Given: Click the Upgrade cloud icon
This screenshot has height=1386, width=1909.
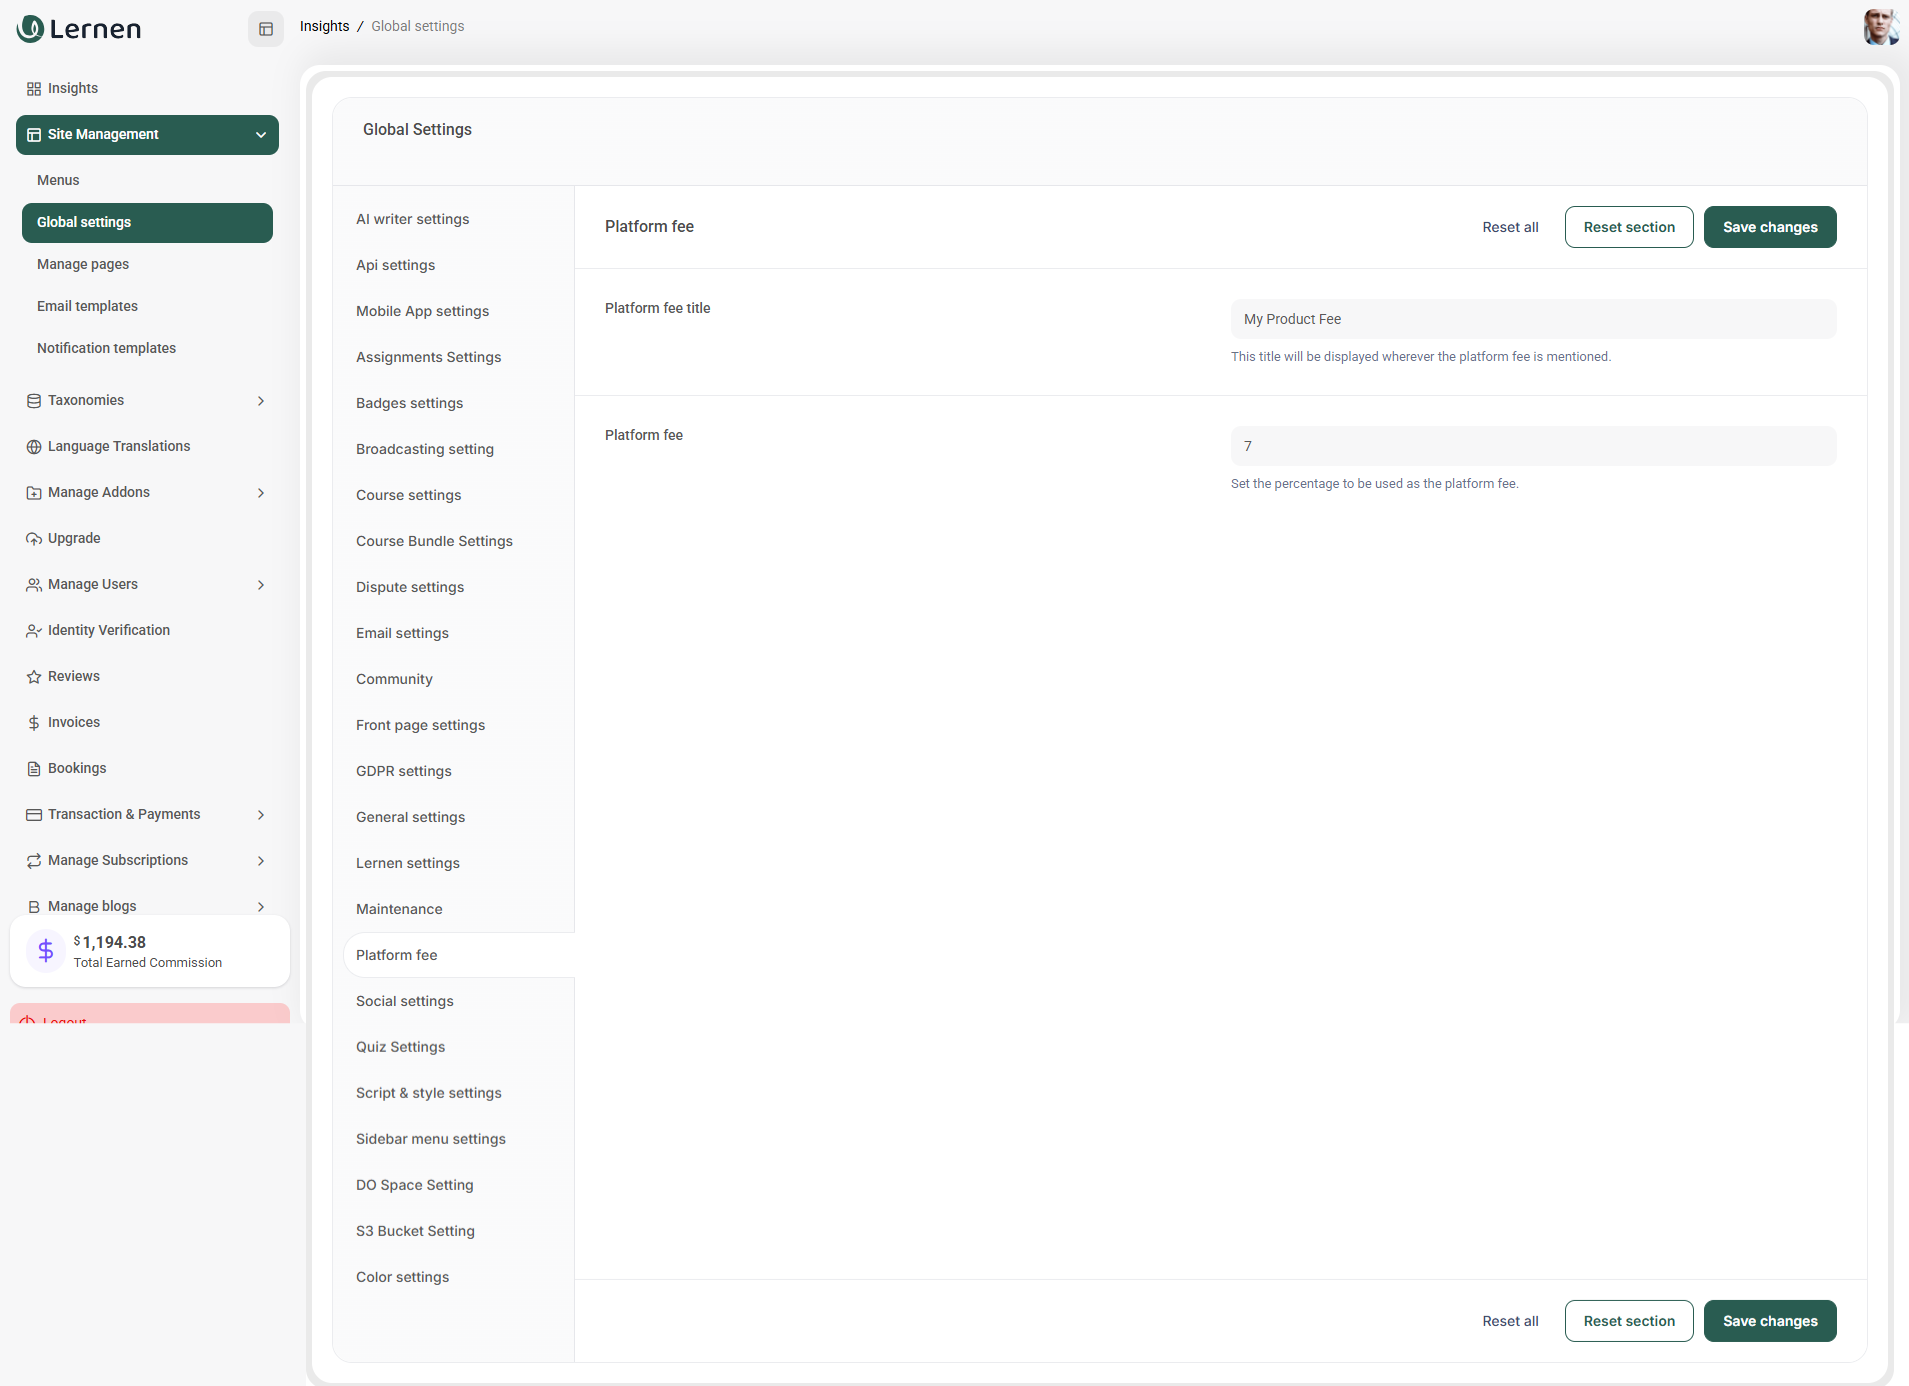Looking at the screenshot, I should click(x=34, y=539).
